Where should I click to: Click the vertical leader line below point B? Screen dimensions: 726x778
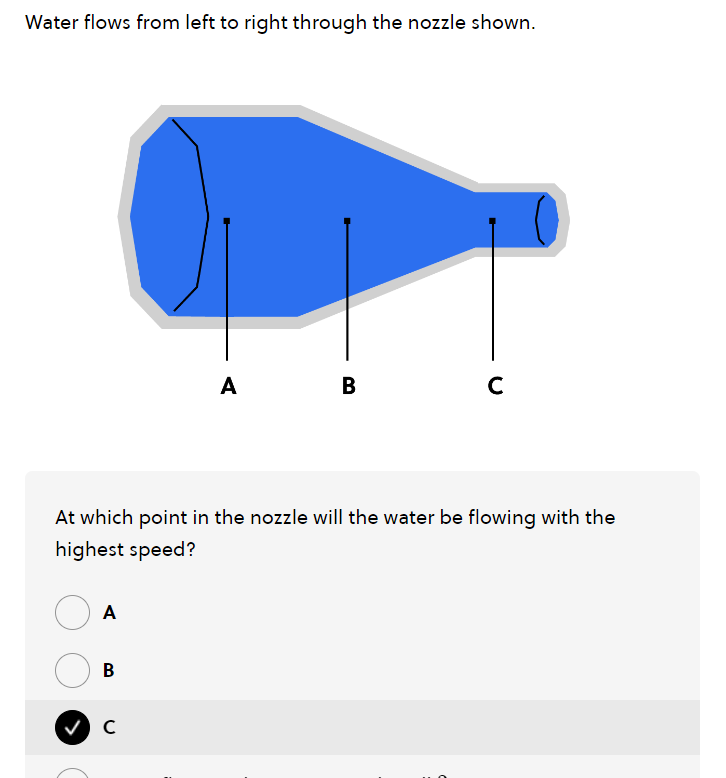click(347, 300)
